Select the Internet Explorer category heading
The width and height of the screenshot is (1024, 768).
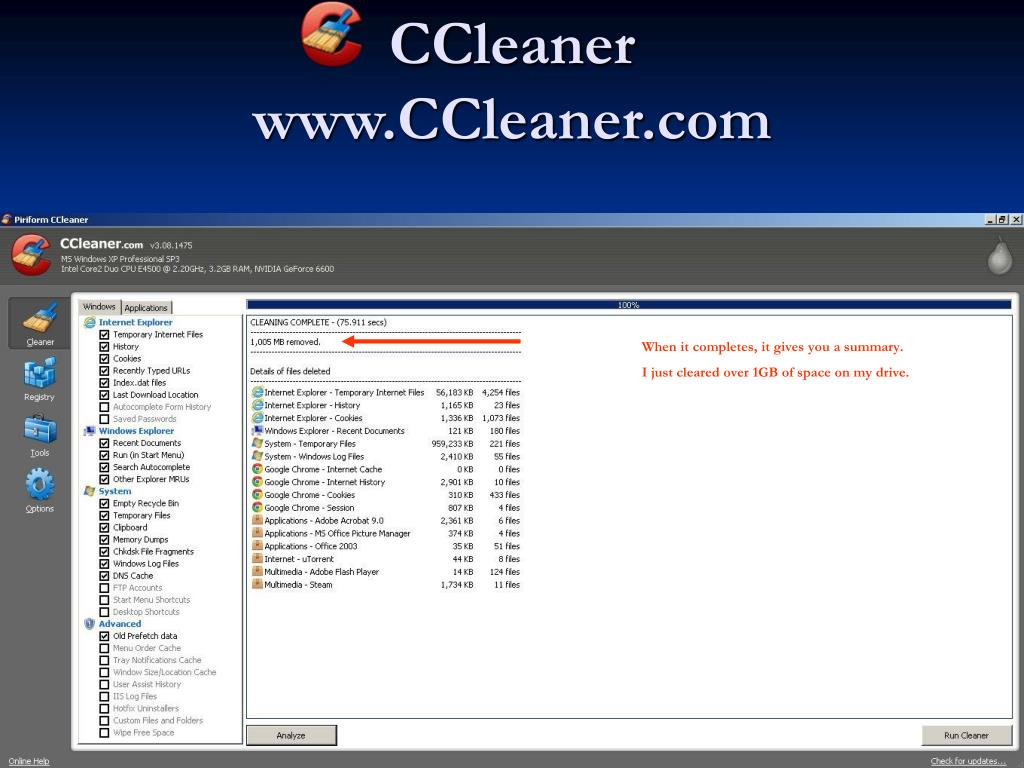click(136, 322)
